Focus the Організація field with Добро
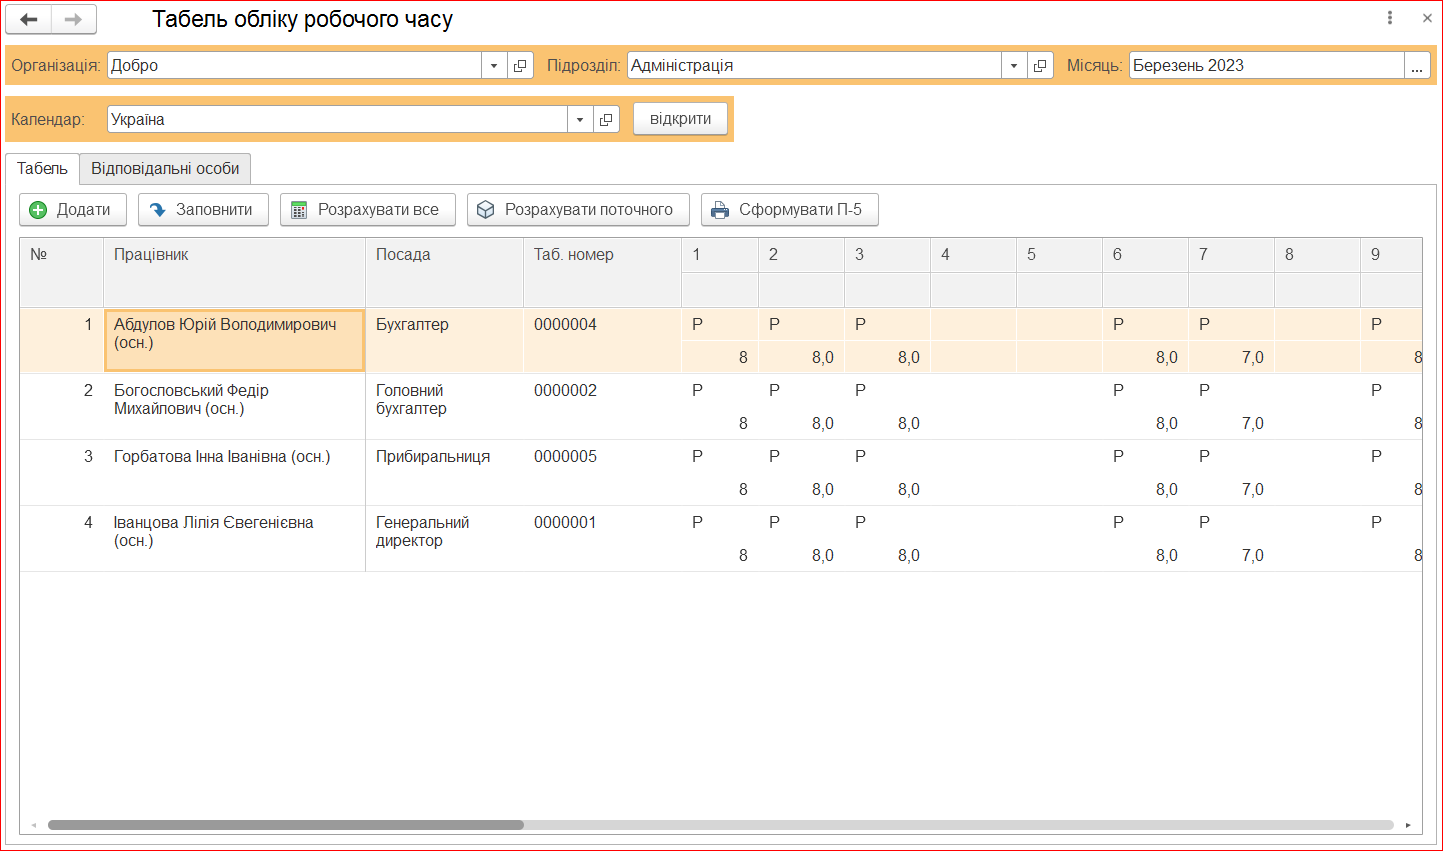The image size is (1443, 851). pos(294,65)
